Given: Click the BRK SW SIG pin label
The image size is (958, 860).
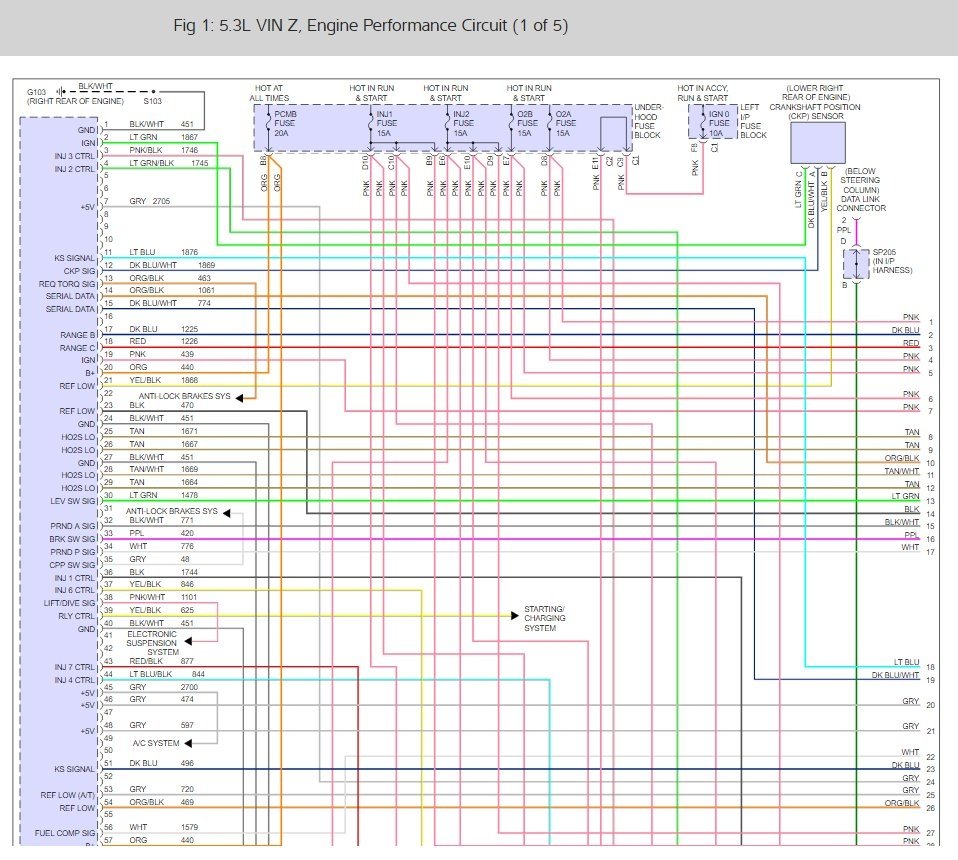Looking at the screenshot, I should (x=72, y=539).
